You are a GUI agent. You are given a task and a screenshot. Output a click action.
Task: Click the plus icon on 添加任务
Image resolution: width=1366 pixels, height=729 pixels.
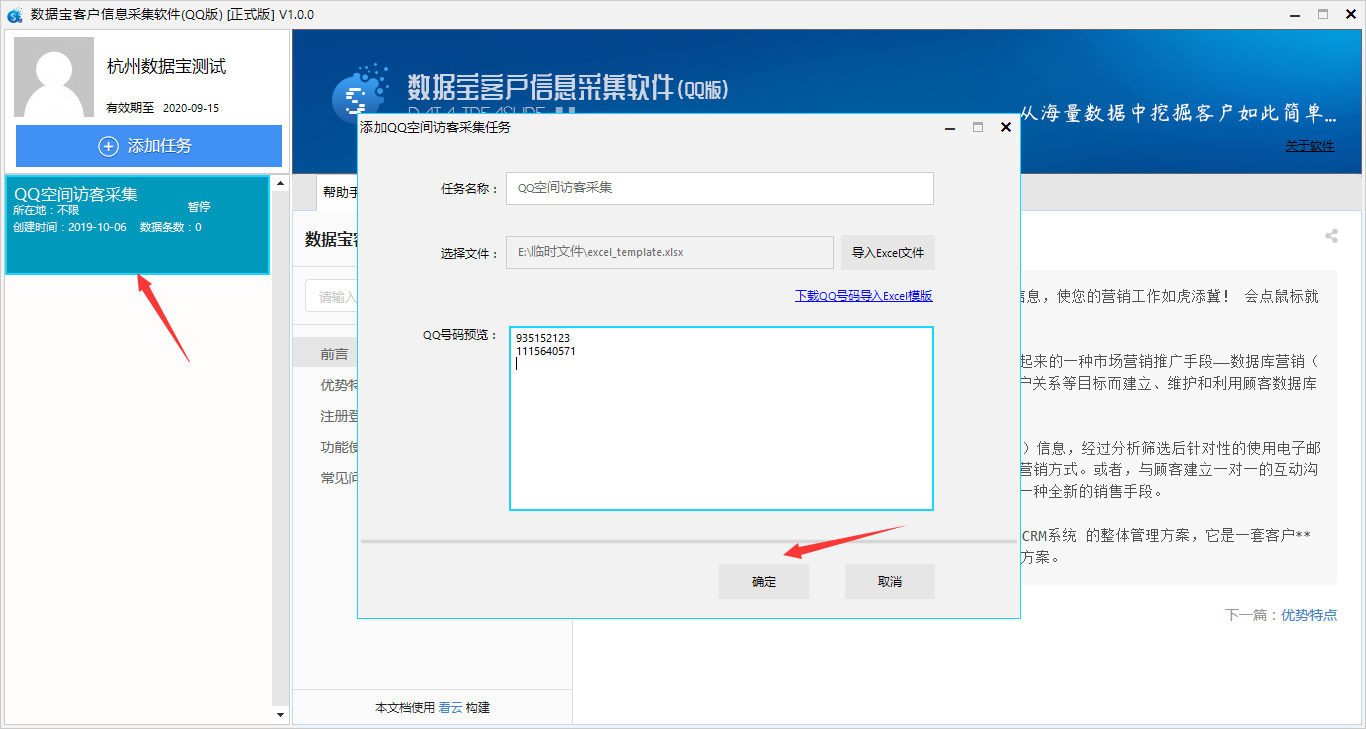pos(108,146)
